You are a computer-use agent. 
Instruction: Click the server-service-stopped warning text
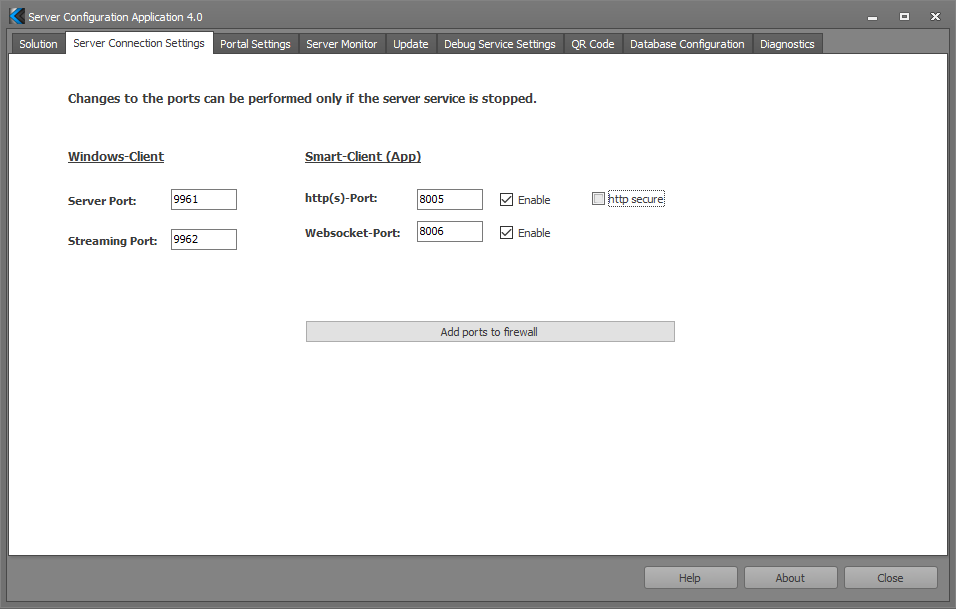[302, 99]
